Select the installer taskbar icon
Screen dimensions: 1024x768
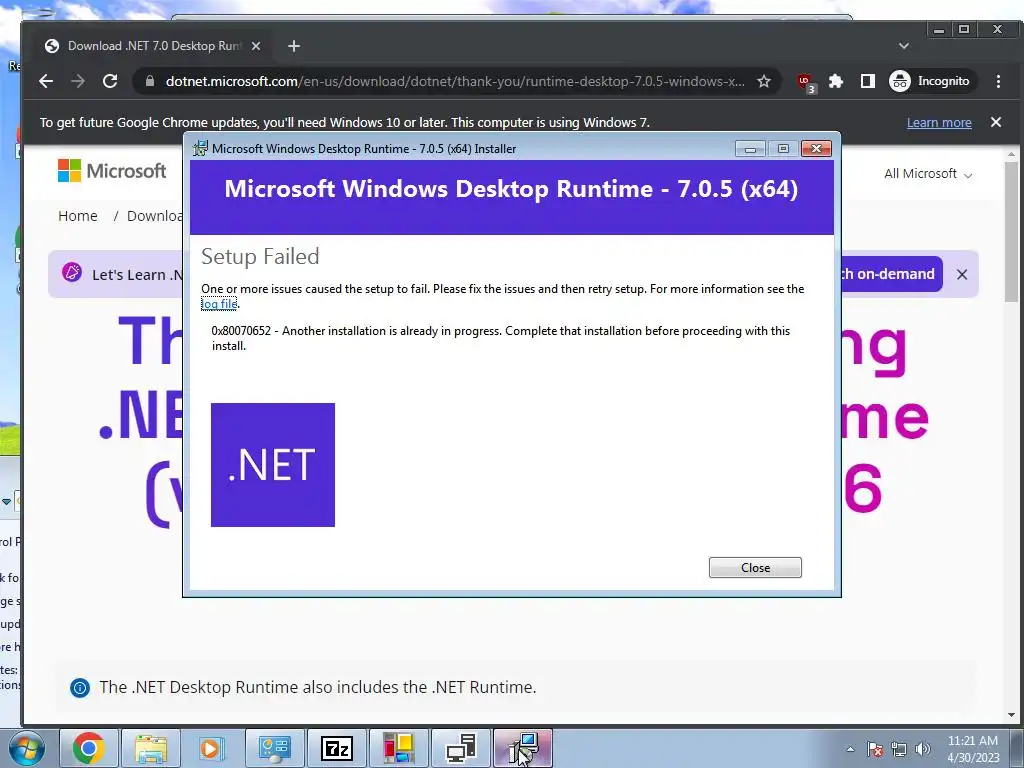pyautogui.click(x=523, y=748)
